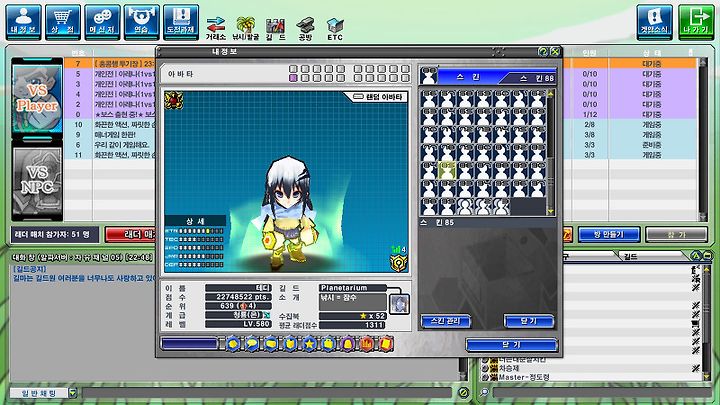720x405 pixels.
Task: Switch to the 스킨 88 tab
Action: [533, 78]
